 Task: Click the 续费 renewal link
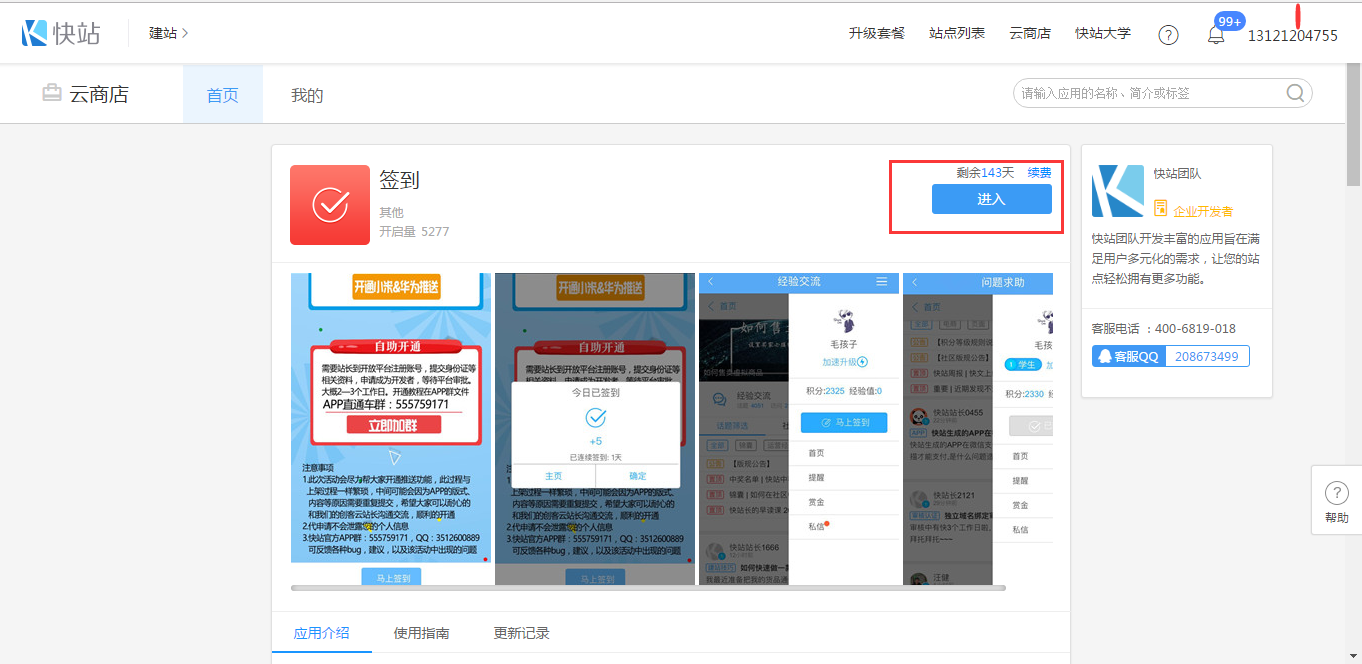coord(1039,172)
